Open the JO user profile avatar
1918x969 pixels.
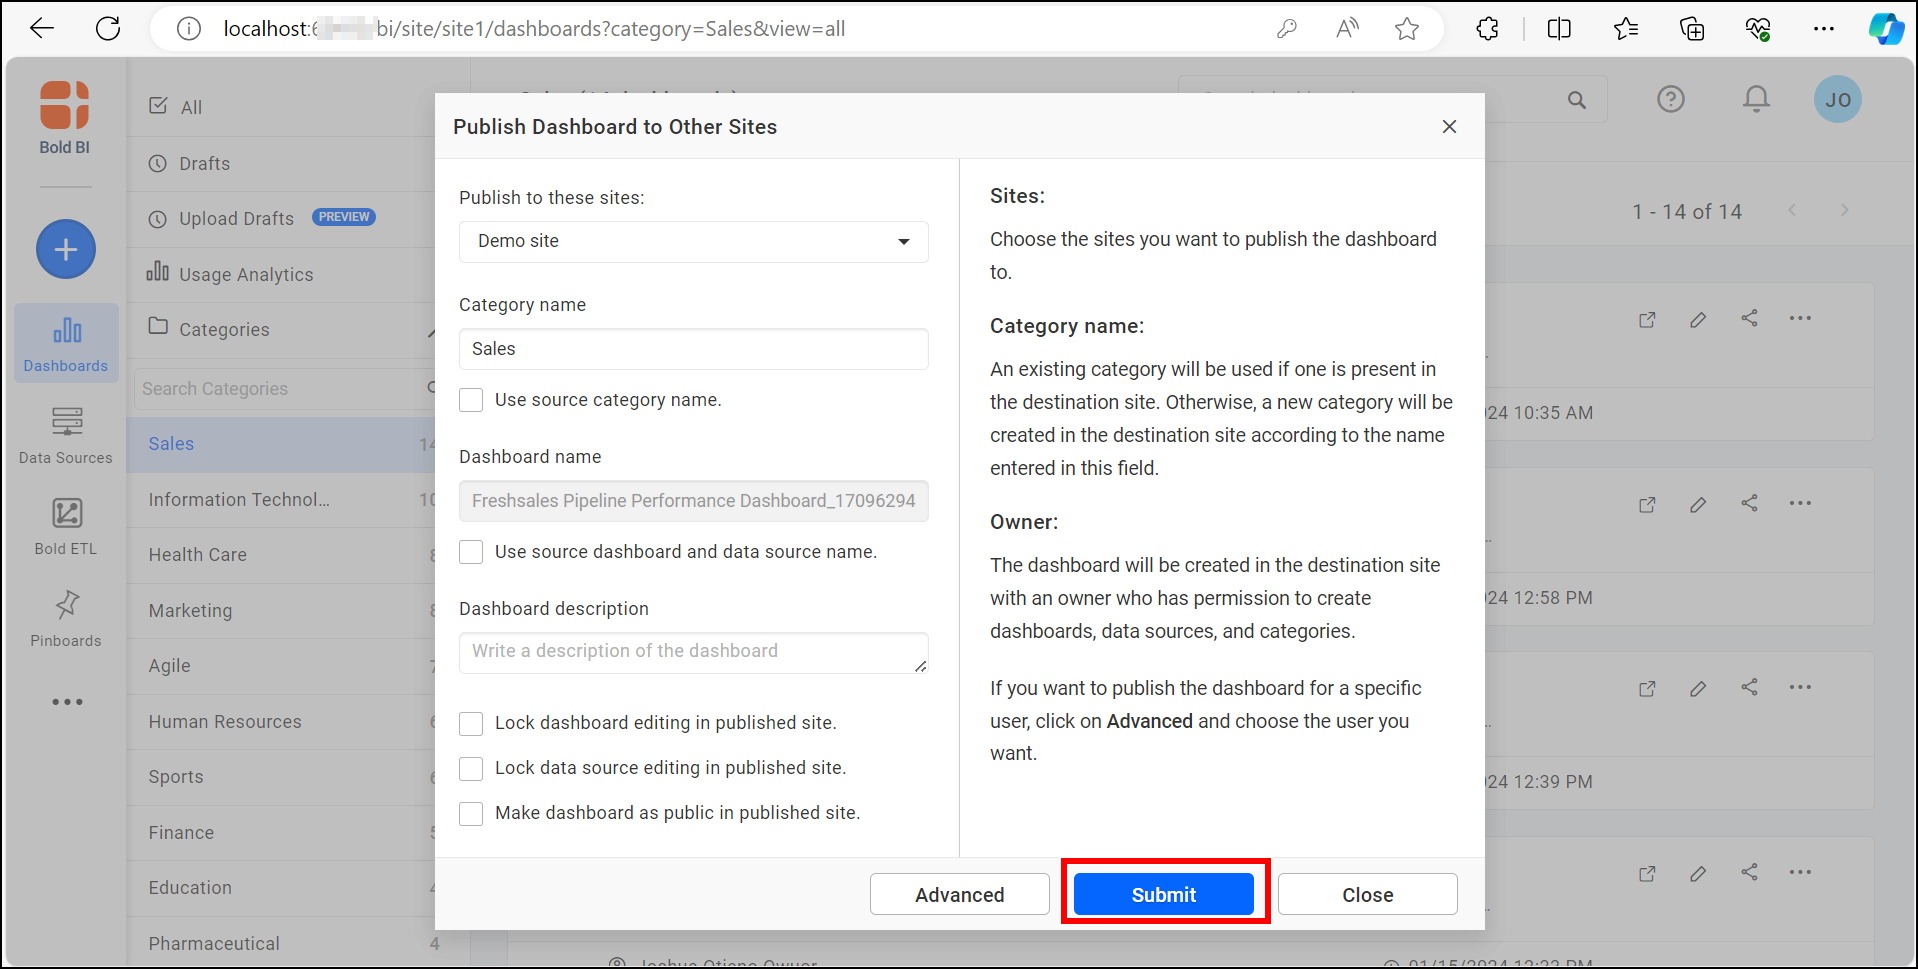click(1837, 100)
